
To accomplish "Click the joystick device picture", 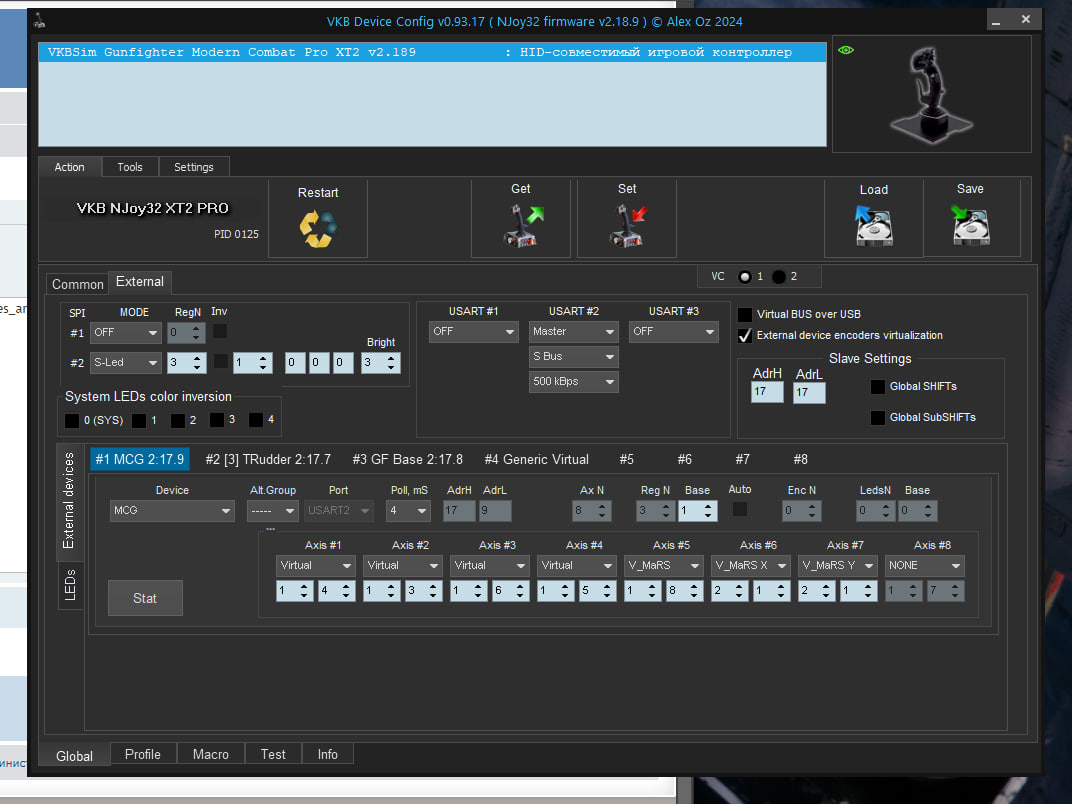I will 931,94.
